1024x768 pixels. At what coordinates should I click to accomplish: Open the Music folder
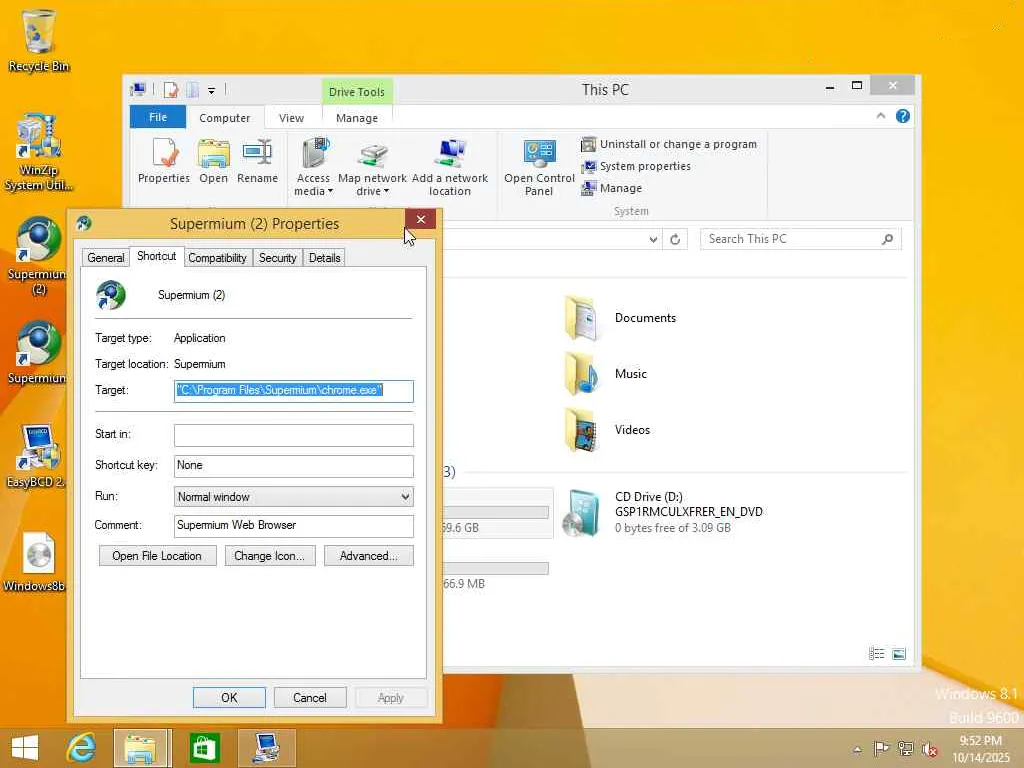(x=606, y=374)
